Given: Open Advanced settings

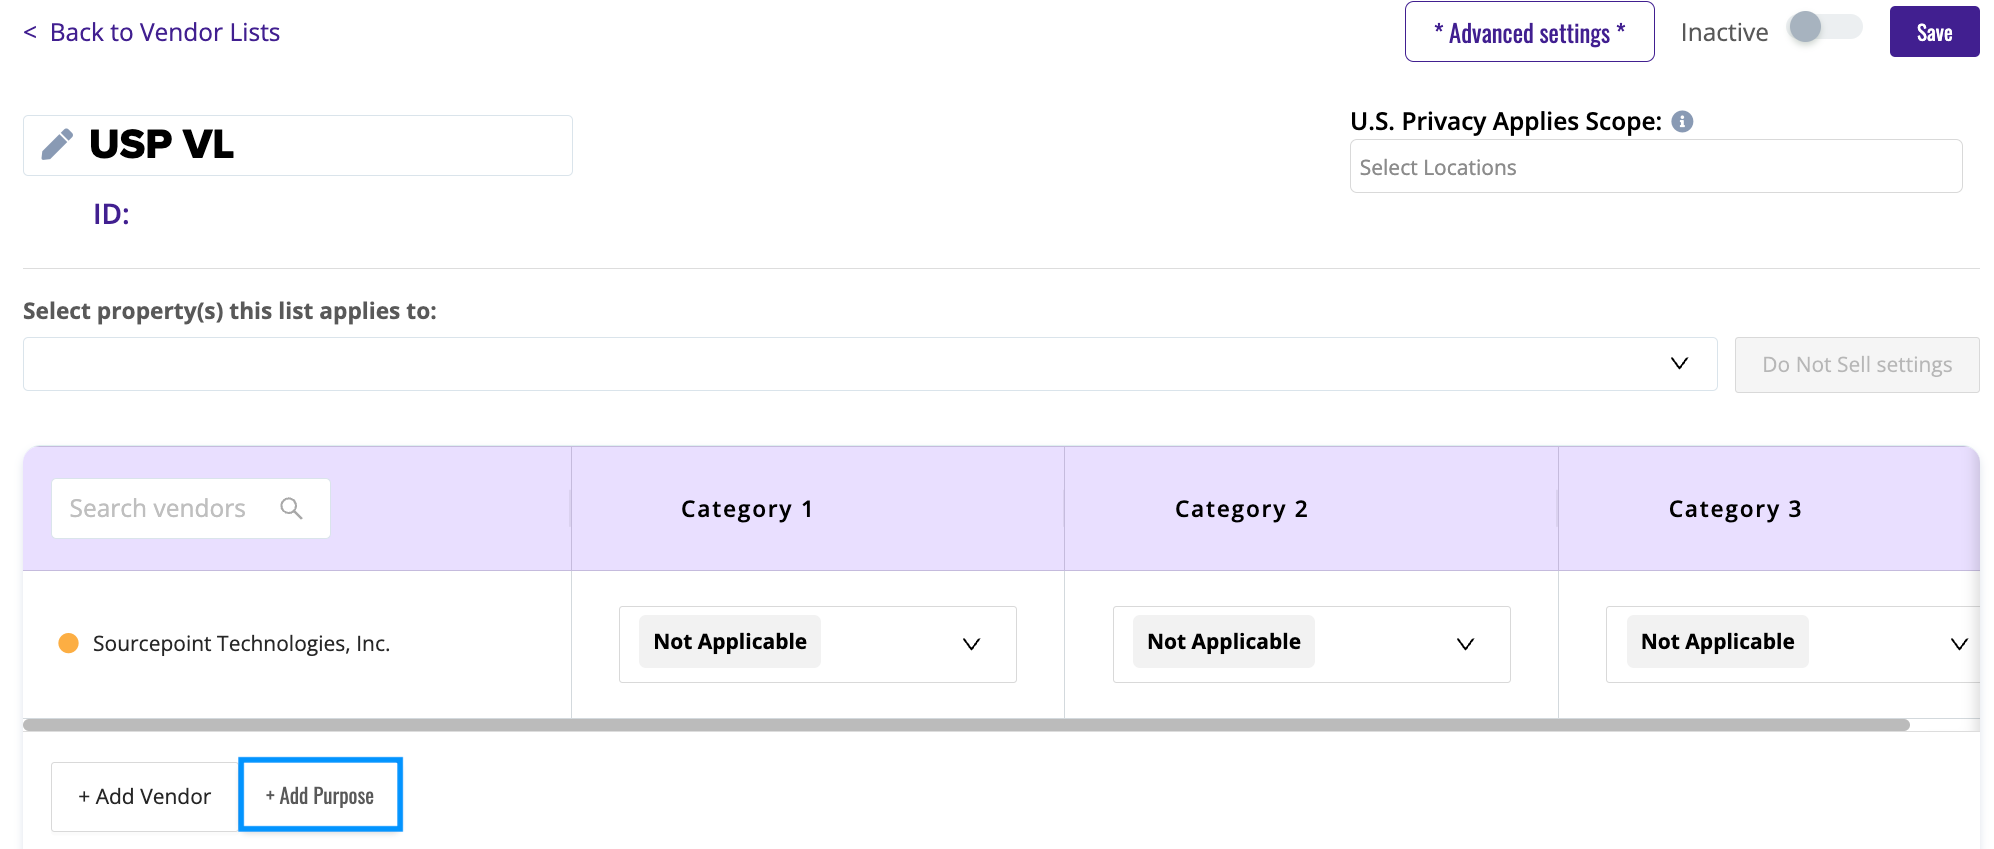Looking at the screenshot, I should point(1529,32).
